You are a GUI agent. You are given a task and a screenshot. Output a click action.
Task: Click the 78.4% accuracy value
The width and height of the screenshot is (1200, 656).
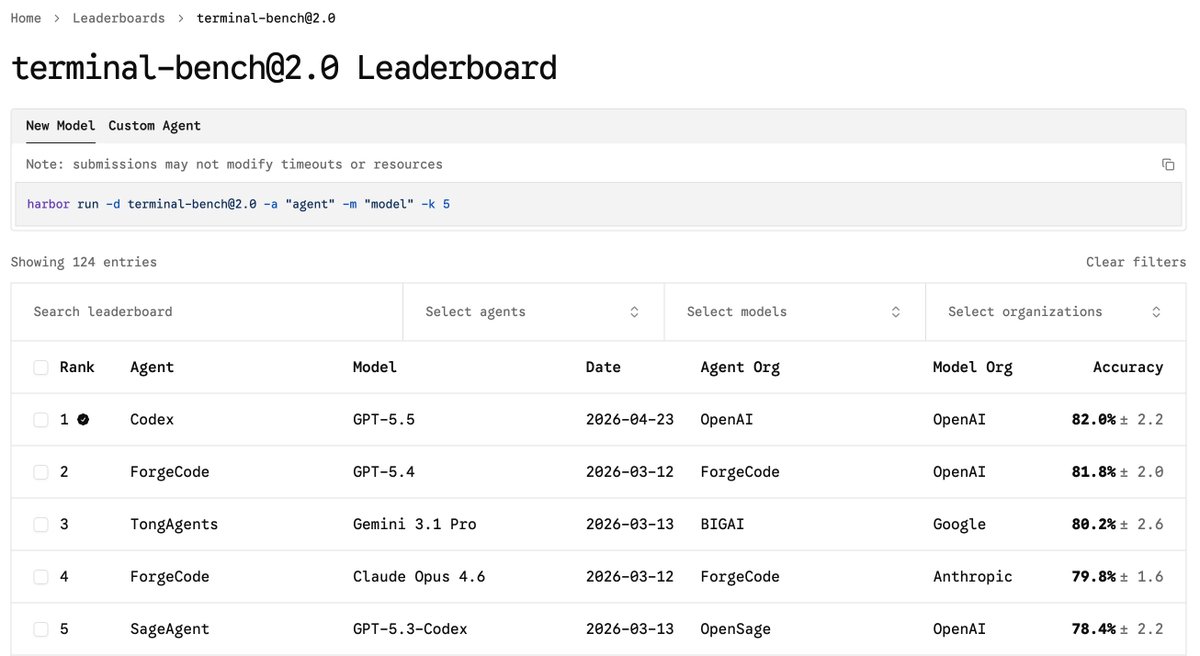1093,629
